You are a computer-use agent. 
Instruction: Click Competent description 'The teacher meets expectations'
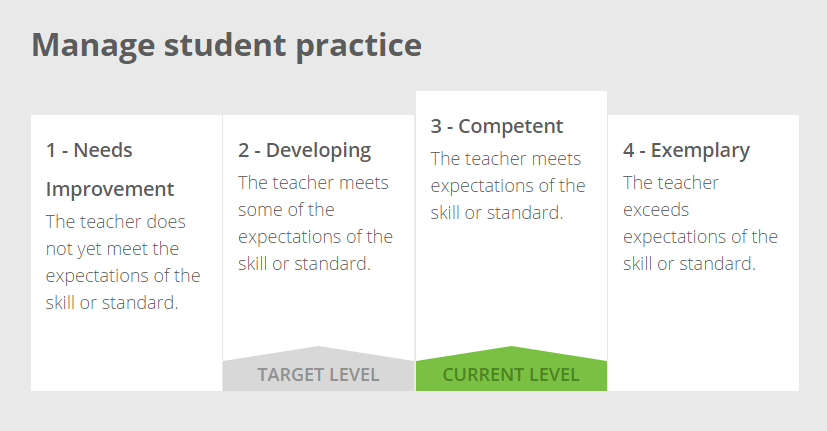point(507,186)
